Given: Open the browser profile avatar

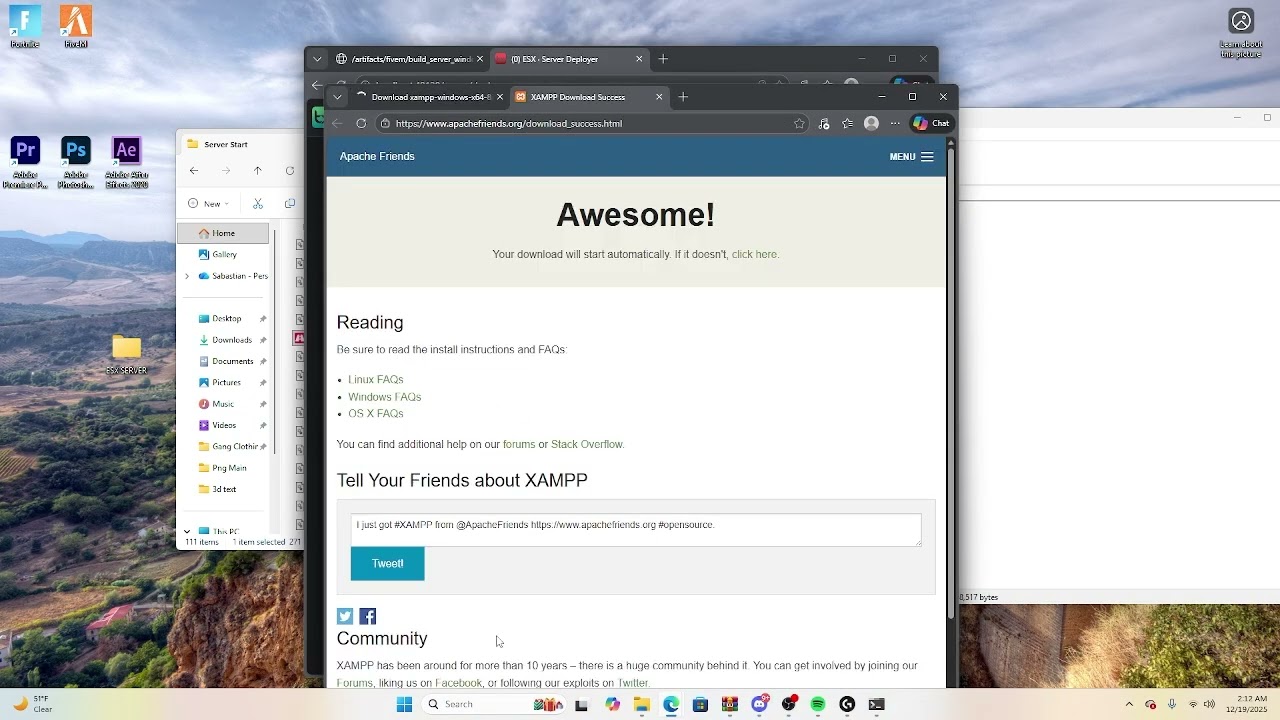Looking at the screenshot, I should pos(871,123).
